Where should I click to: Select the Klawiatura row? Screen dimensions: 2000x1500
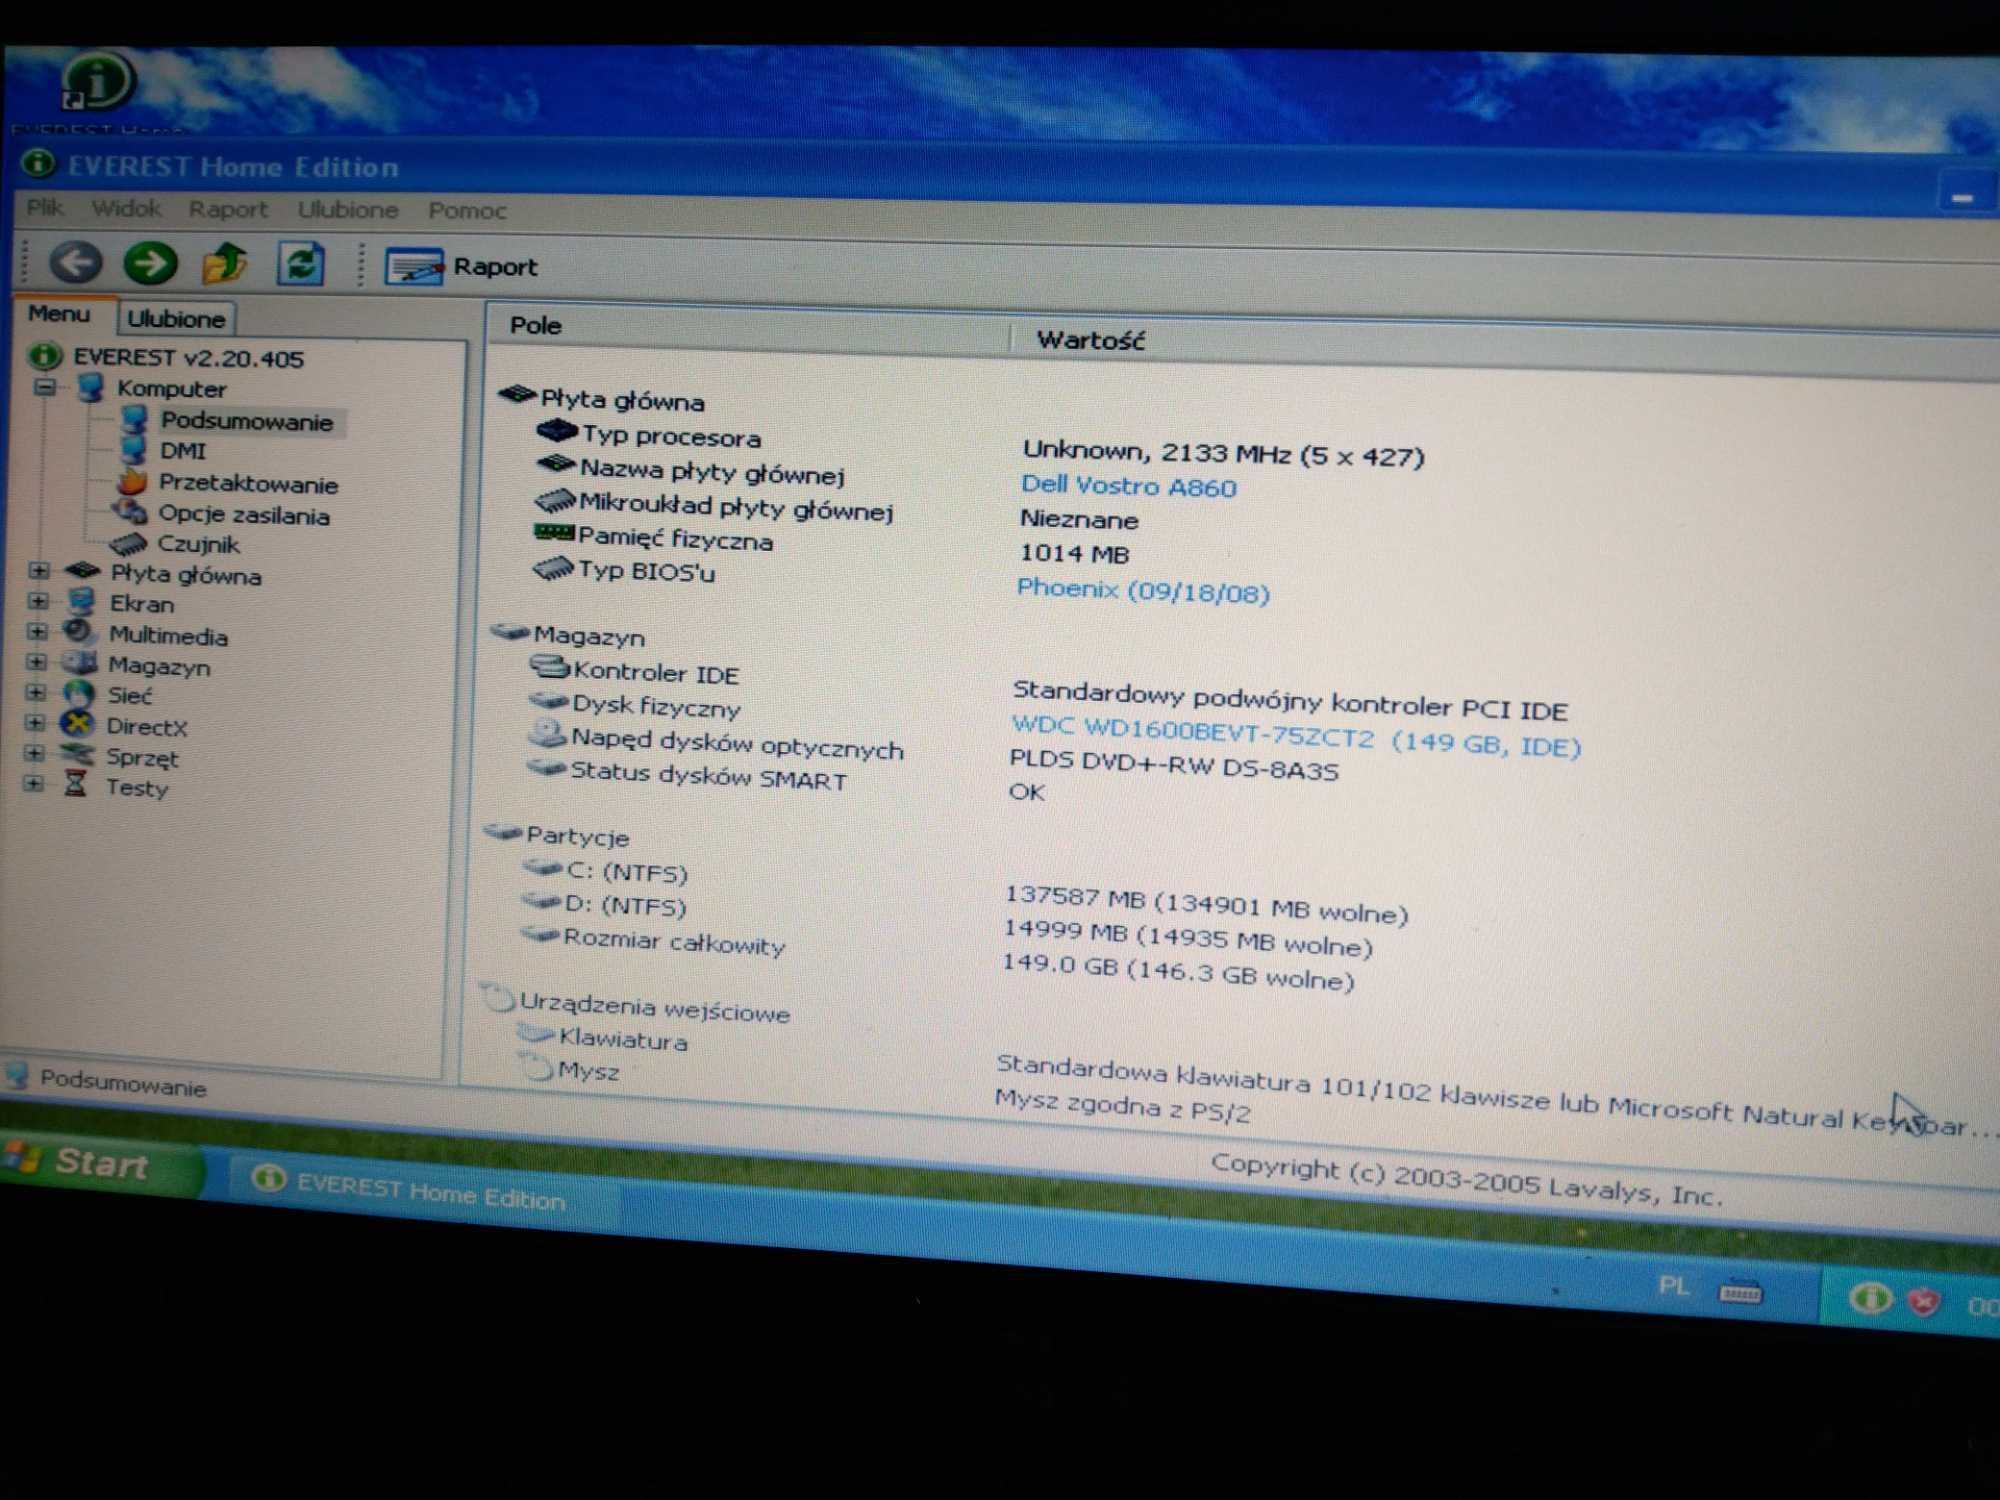pos(623,1040)
